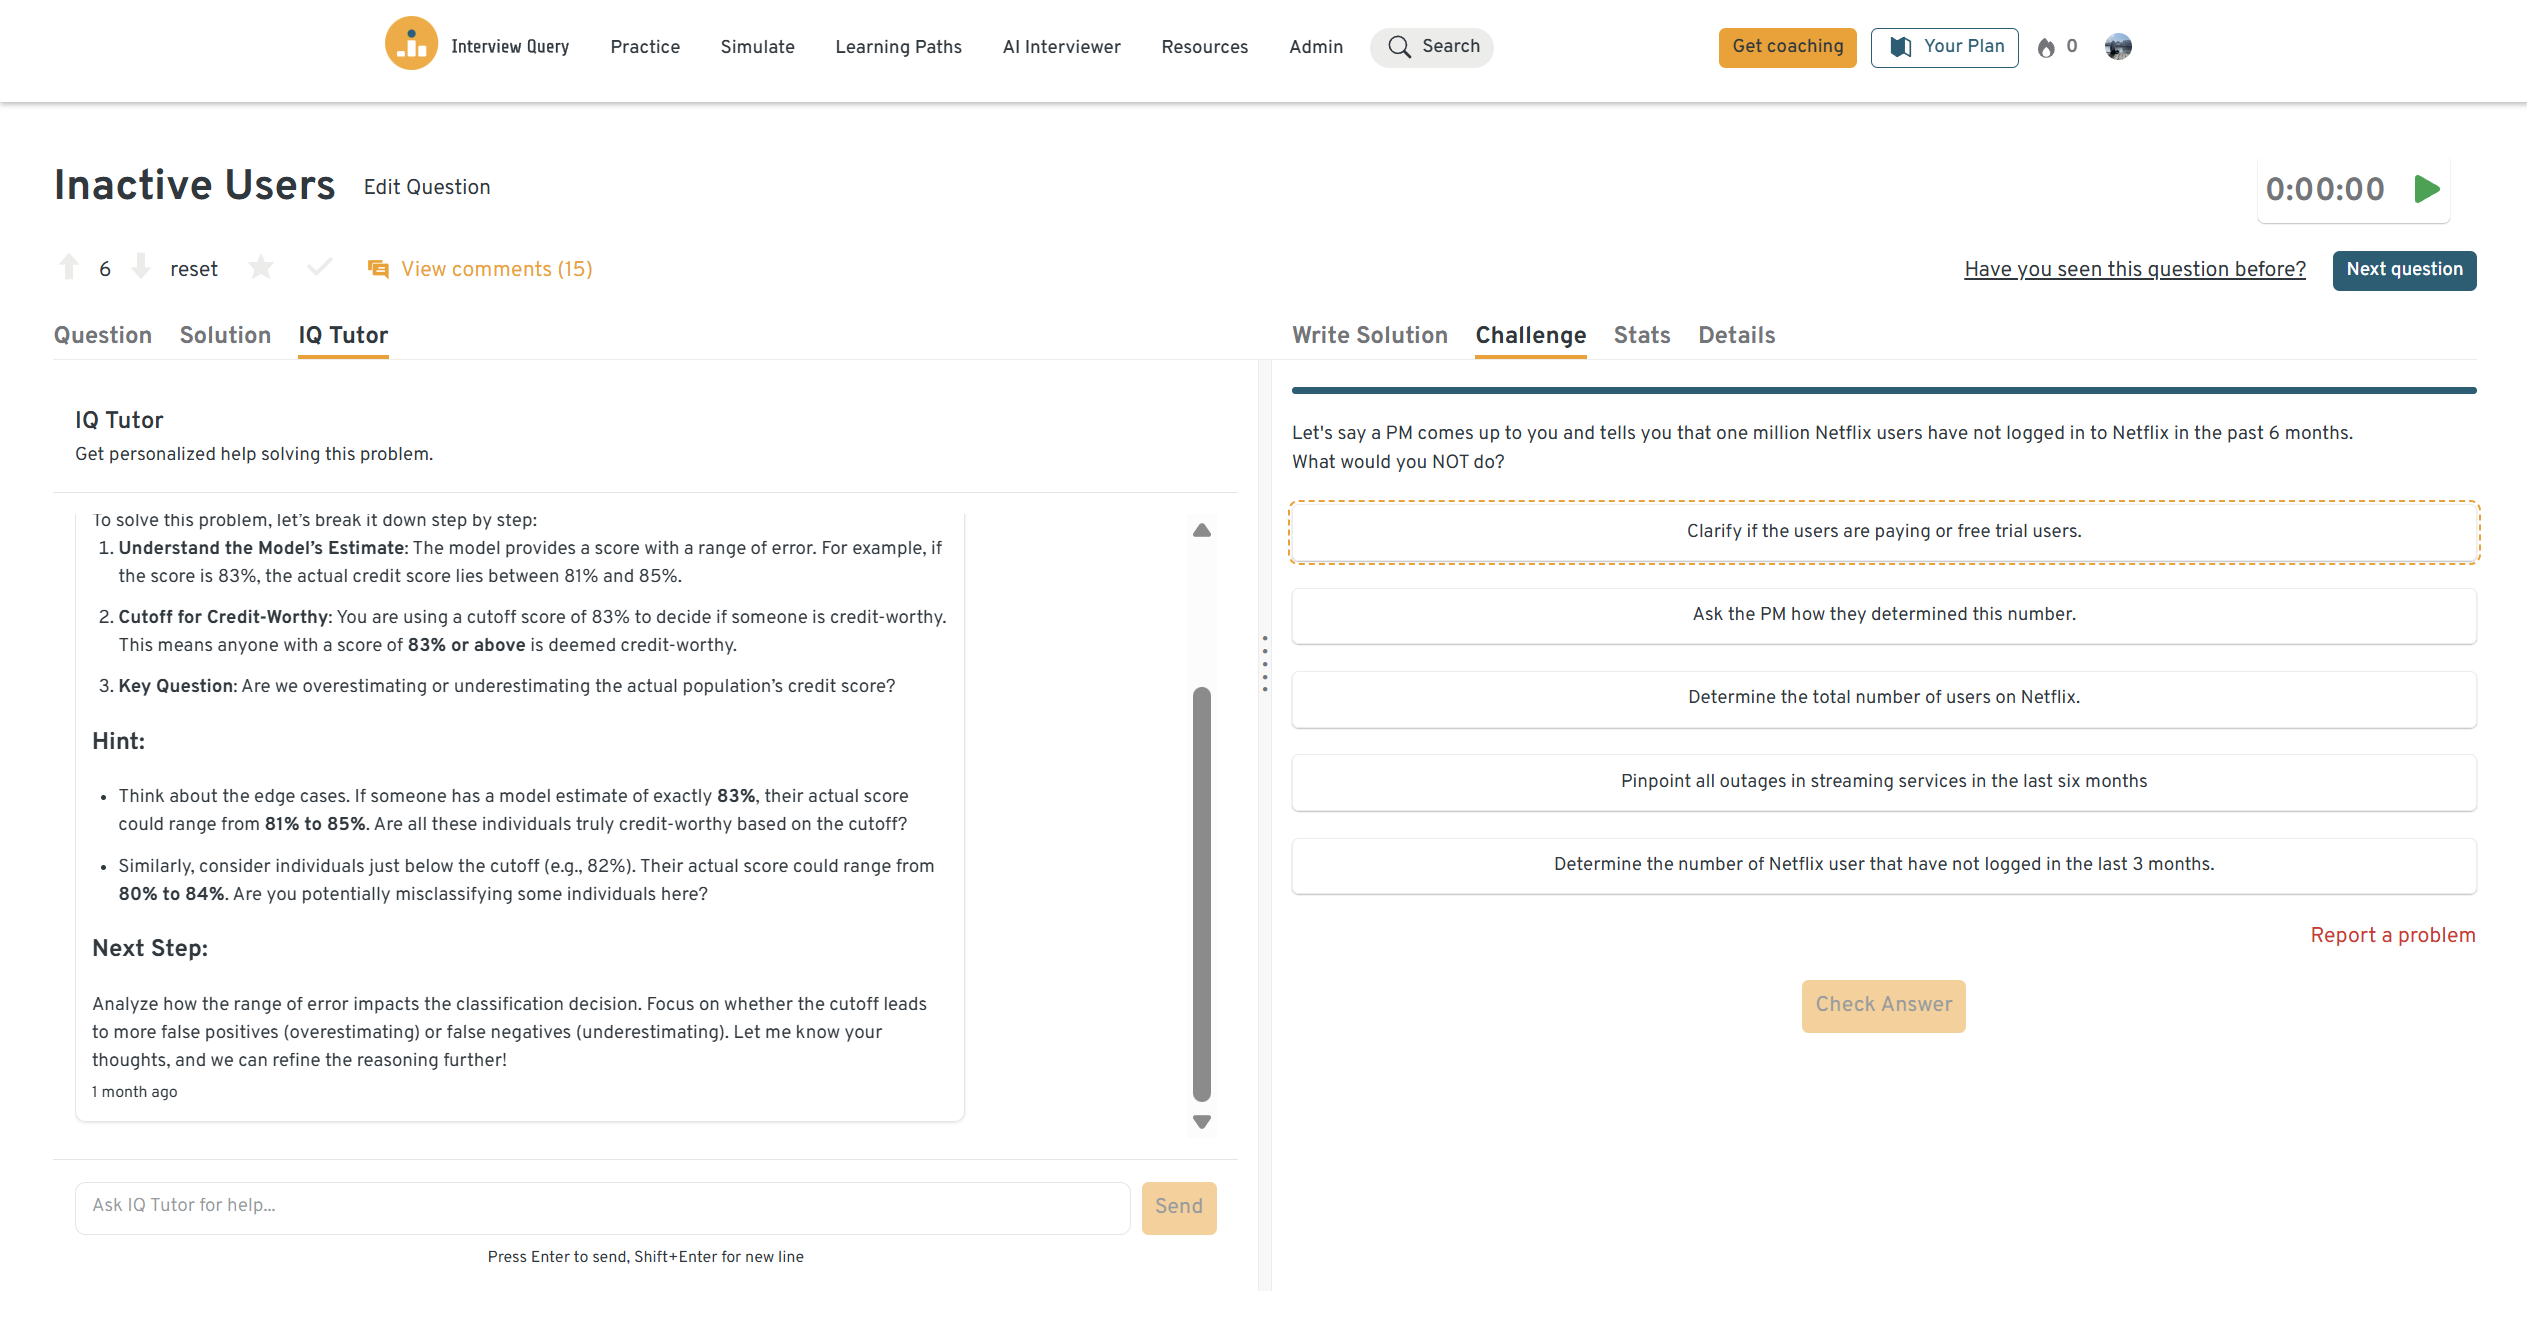The height and width of the screenshot is (1324, 2527).
Task: Bookmark the question with the star icon
Action: click(x=261, y=267)
